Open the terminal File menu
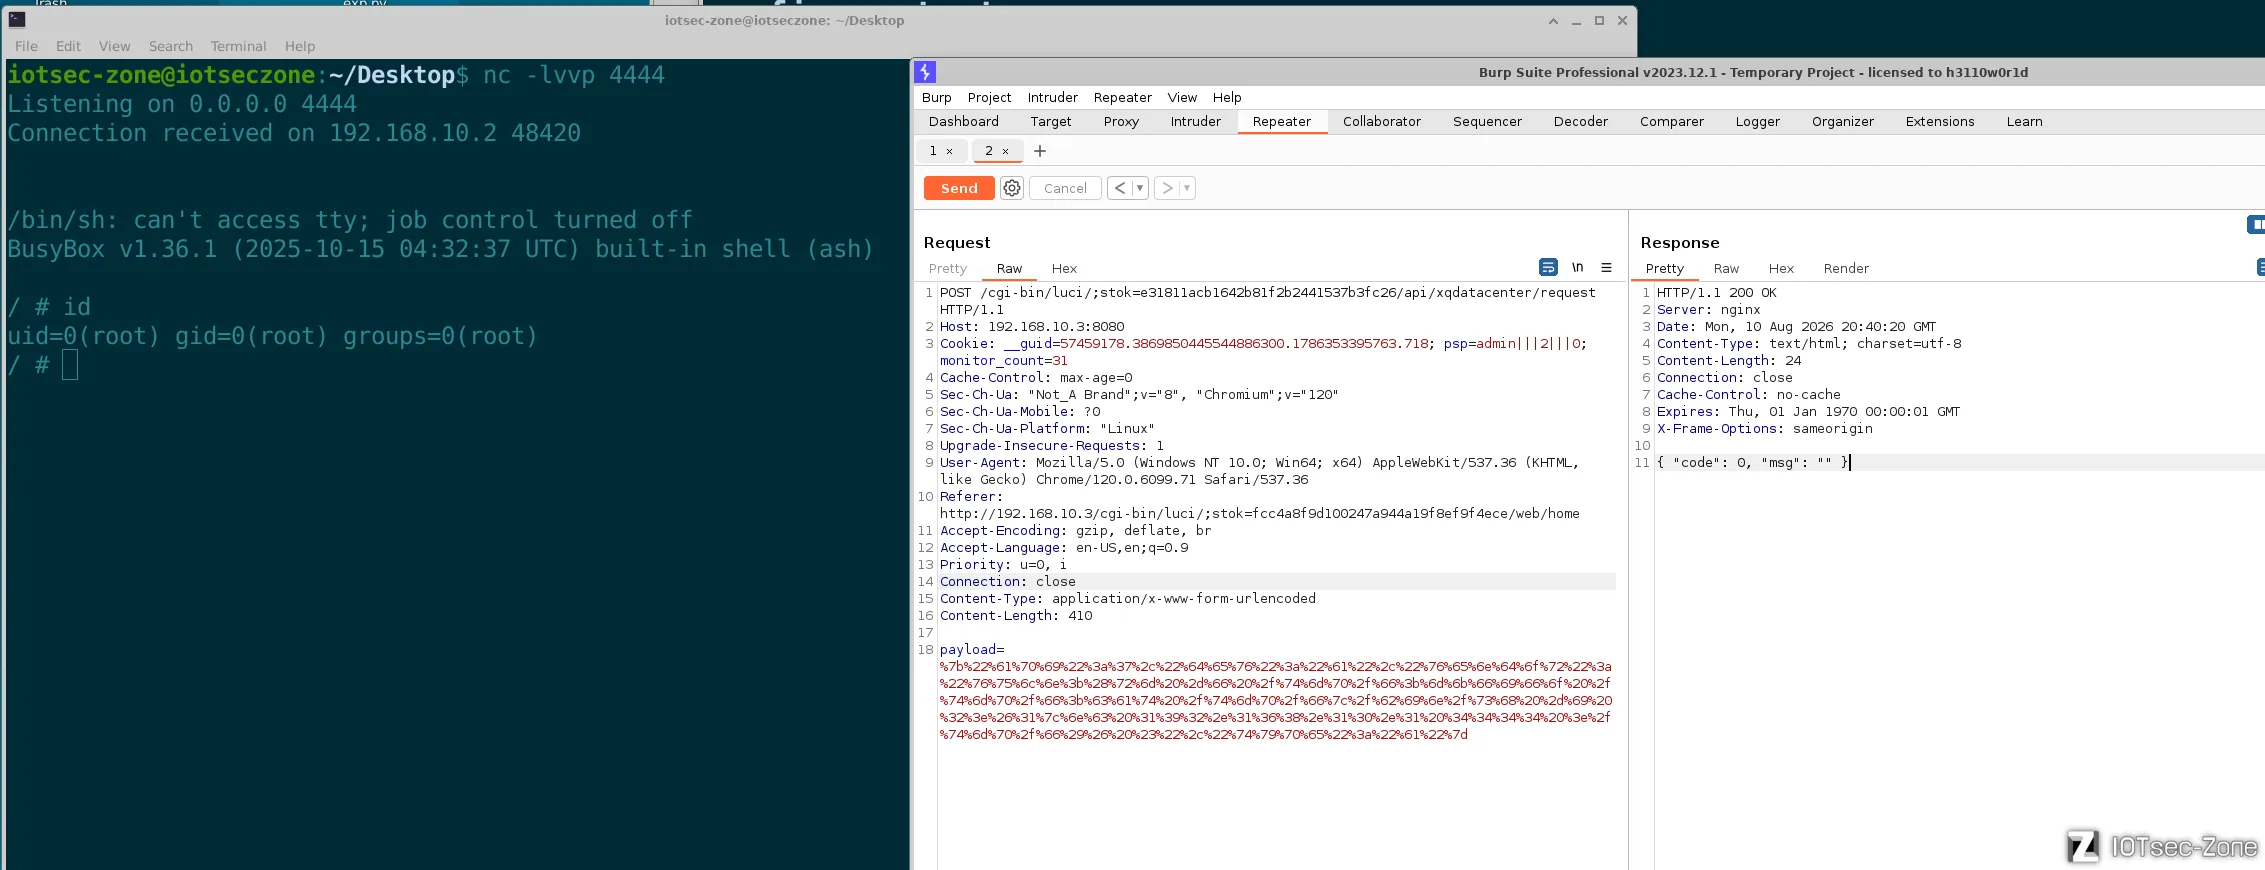This screenshot has width=2265, height=870. pyautogui.click(x=27, y=46)
